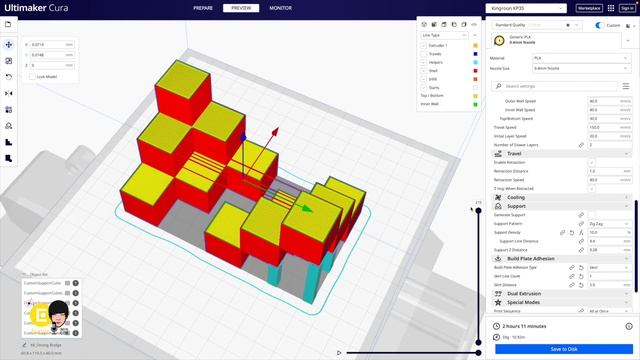Click the fx formula icon for Support Density
640x360 pixels.
(581, 233)
